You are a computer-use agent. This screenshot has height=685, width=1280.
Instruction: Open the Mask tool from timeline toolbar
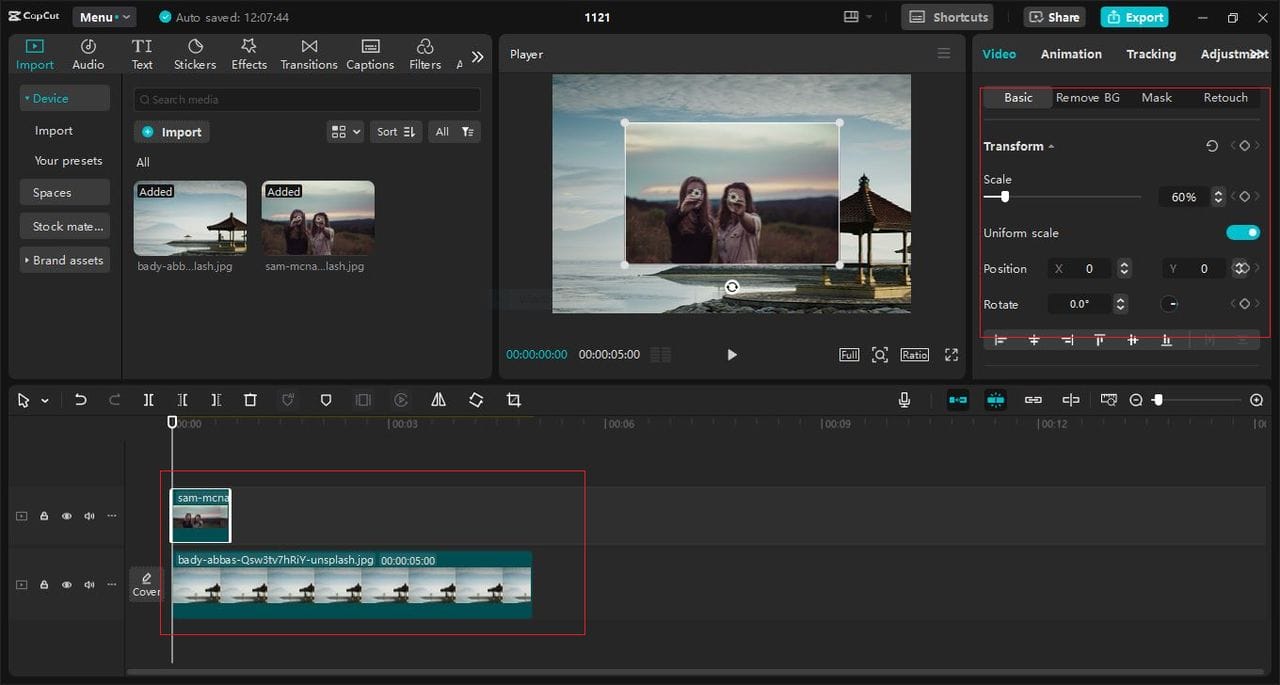[x=326, y=400]
